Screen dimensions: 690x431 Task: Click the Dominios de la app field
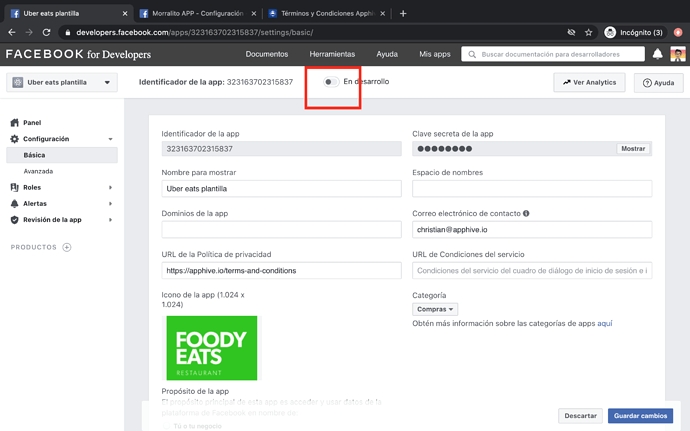pos(281,230)
